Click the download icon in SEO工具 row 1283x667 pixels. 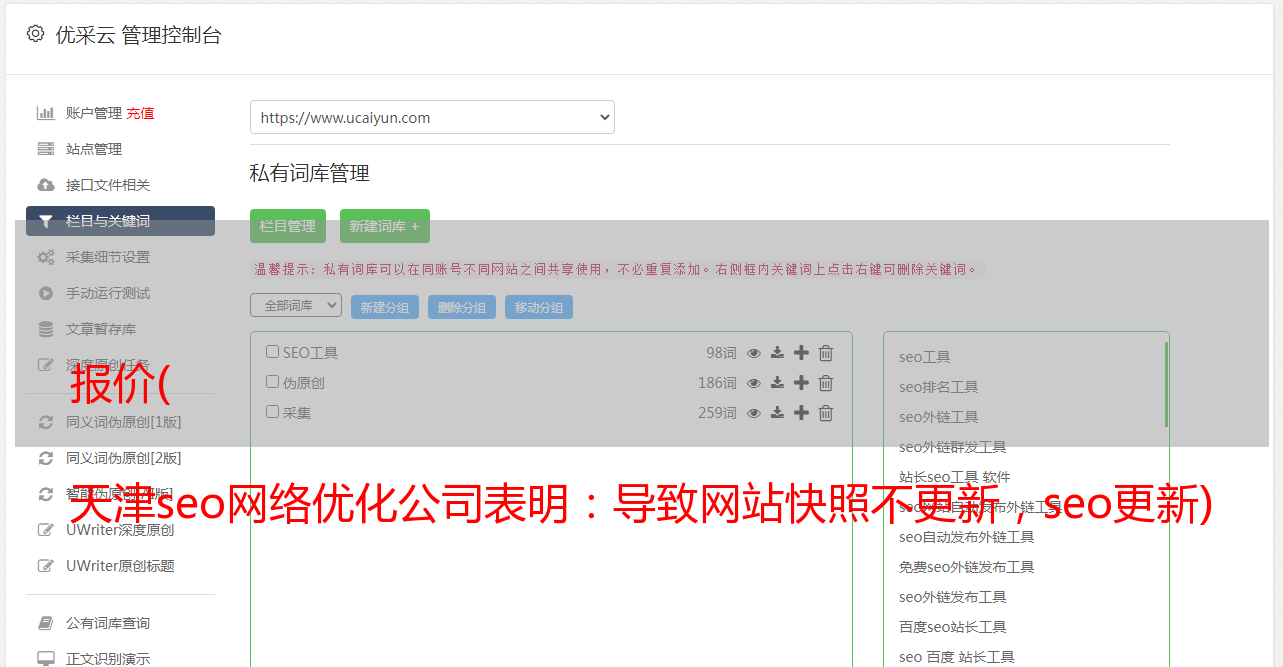(777, 353)
